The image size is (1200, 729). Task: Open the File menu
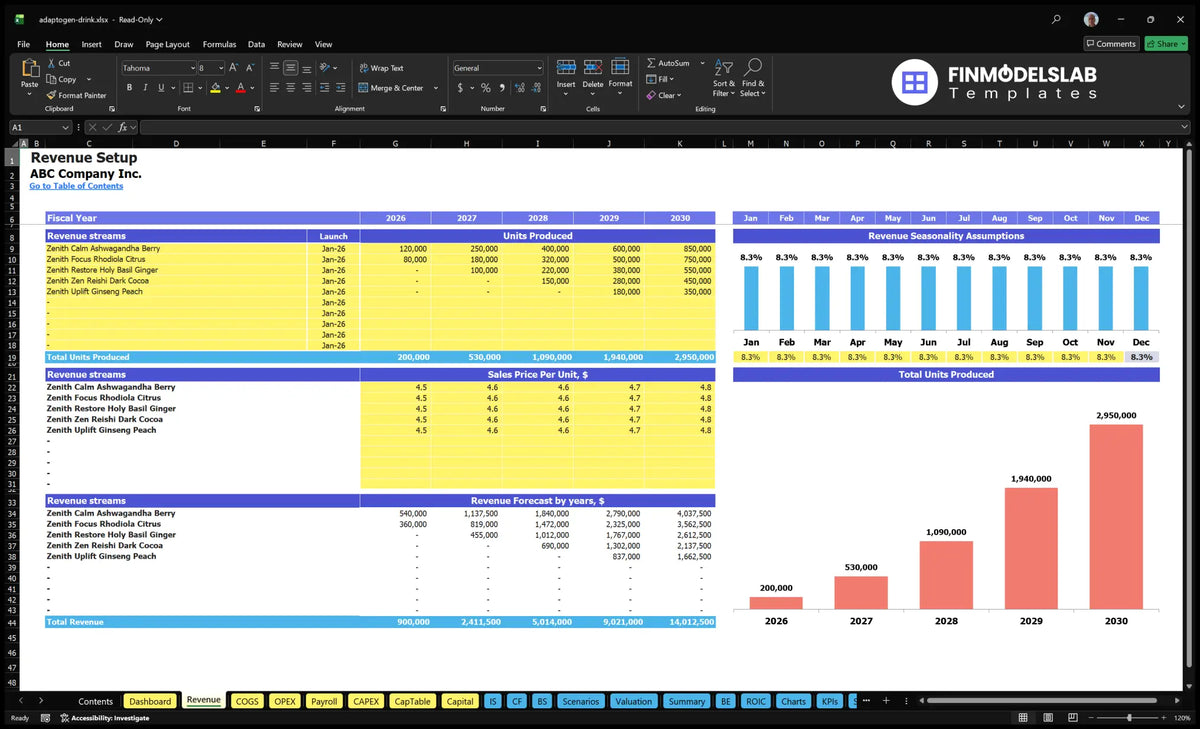[23, 44]
